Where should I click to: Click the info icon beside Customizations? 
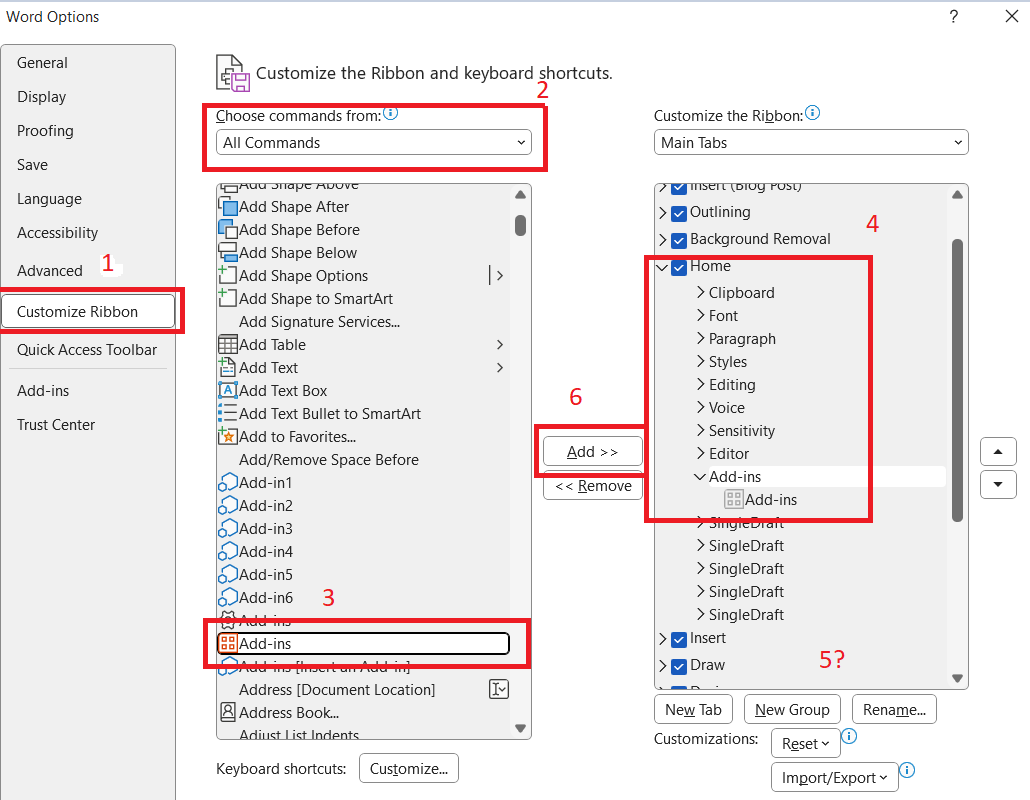[x=849, y=736]
